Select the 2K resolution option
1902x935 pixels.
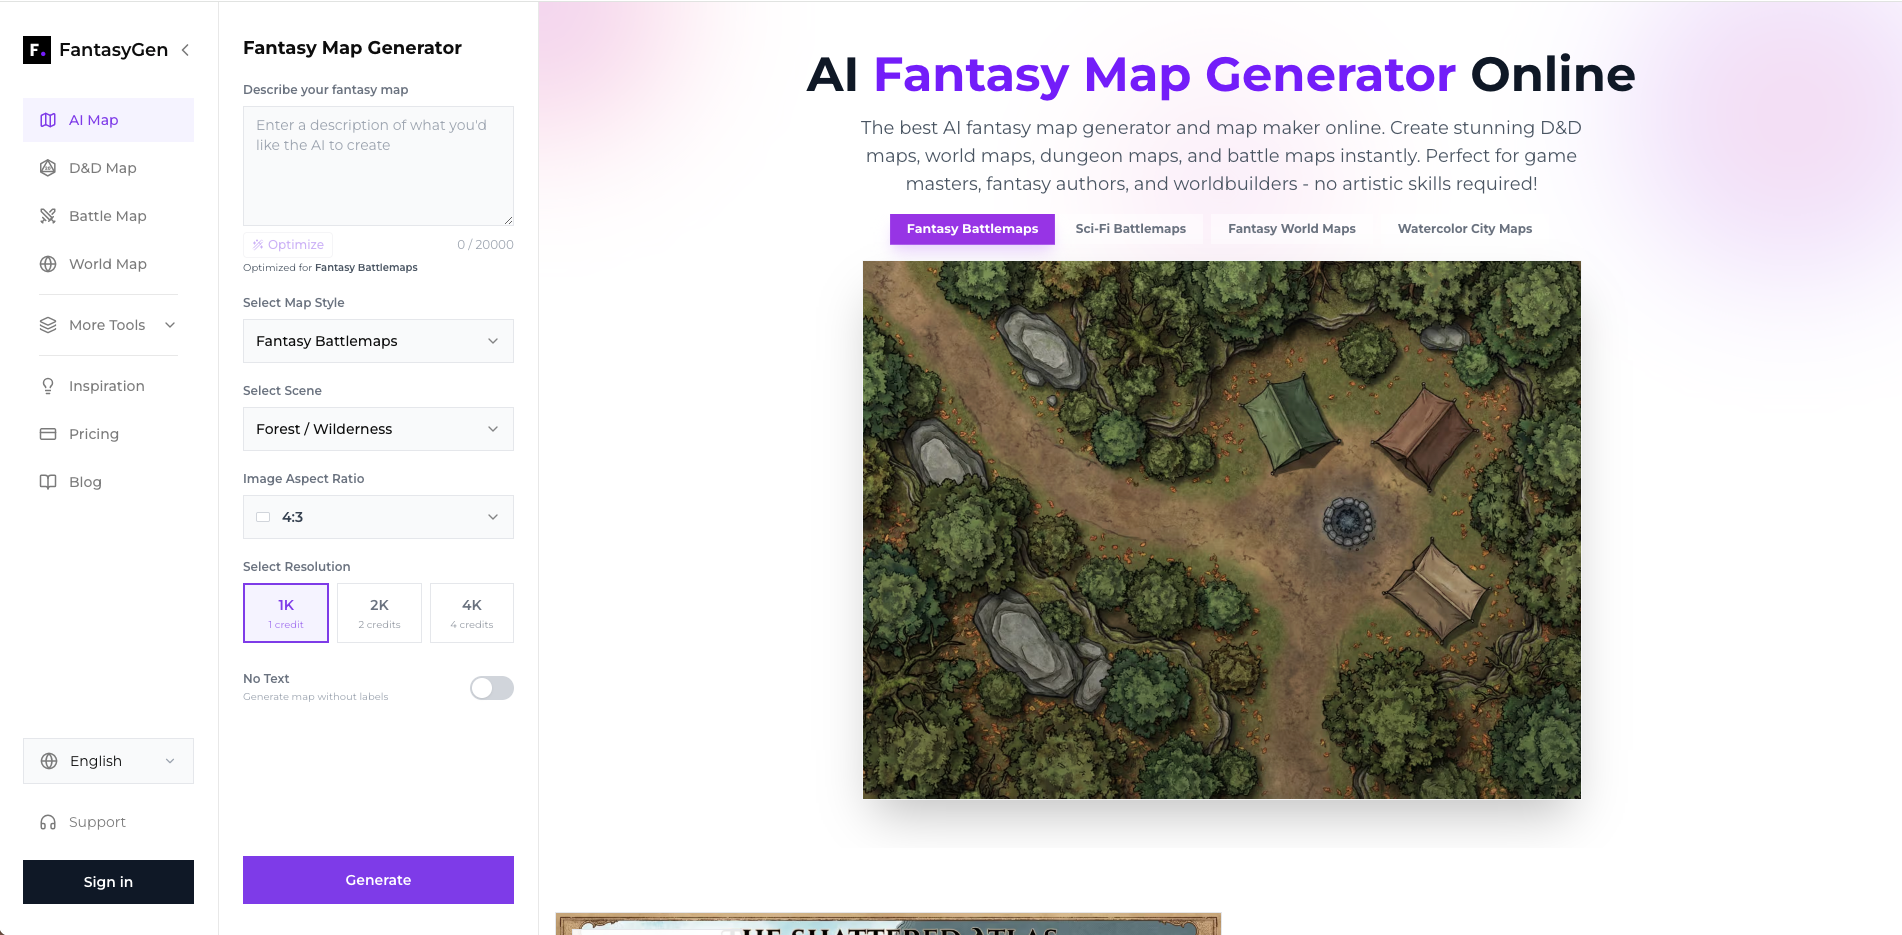click(378, 612)
